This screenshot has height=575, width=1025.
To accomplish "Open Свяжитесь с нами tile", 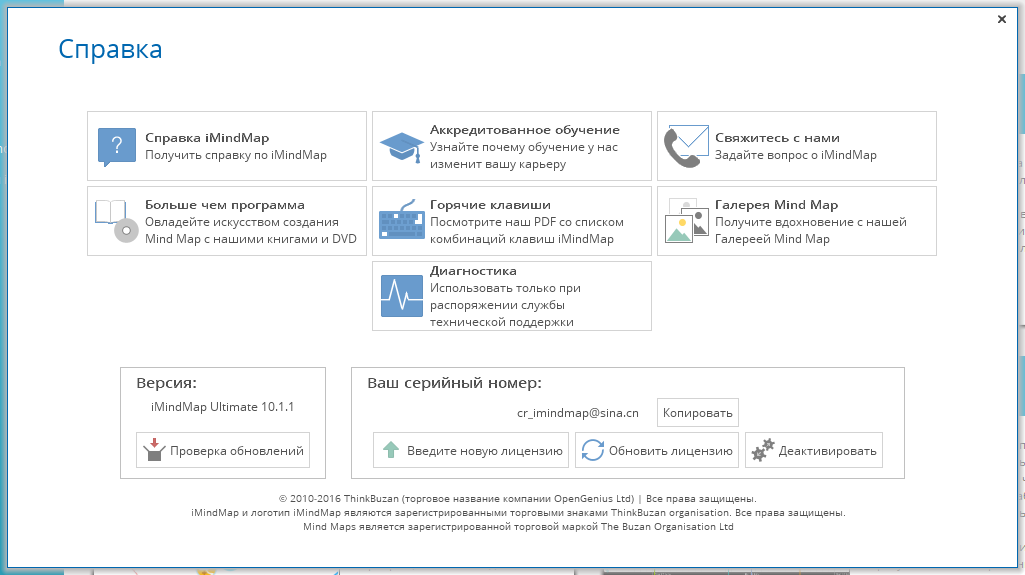I will click(x=797, y=146).
